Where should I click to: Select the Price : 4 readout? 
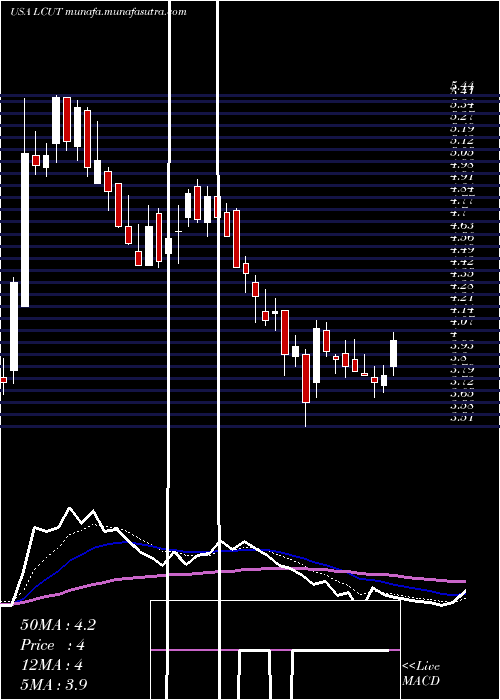(x=52, y=645)
